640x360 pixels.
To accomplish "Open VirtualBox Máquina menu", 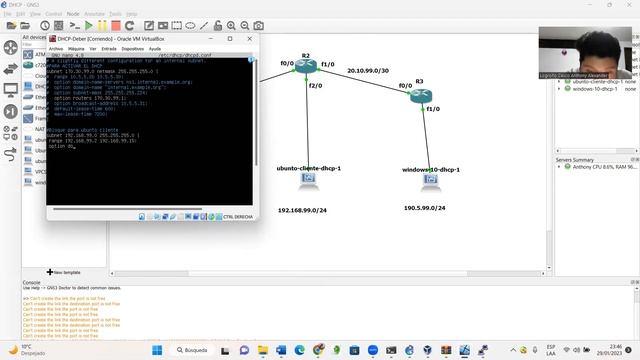I will point(76,49).
